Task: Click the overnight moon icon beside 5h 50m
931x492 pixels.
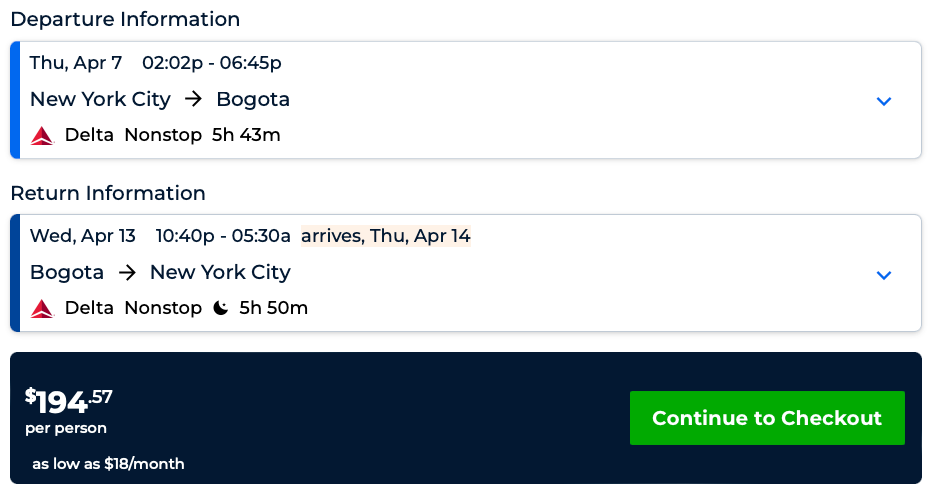Action: (221, 308)
